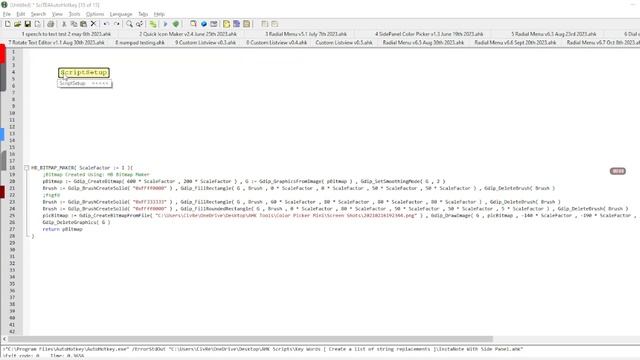The height and width of the screenshot is (360, 640).
Task: Open the File menu
Action: pyautogui.click(x=7, y=14)
